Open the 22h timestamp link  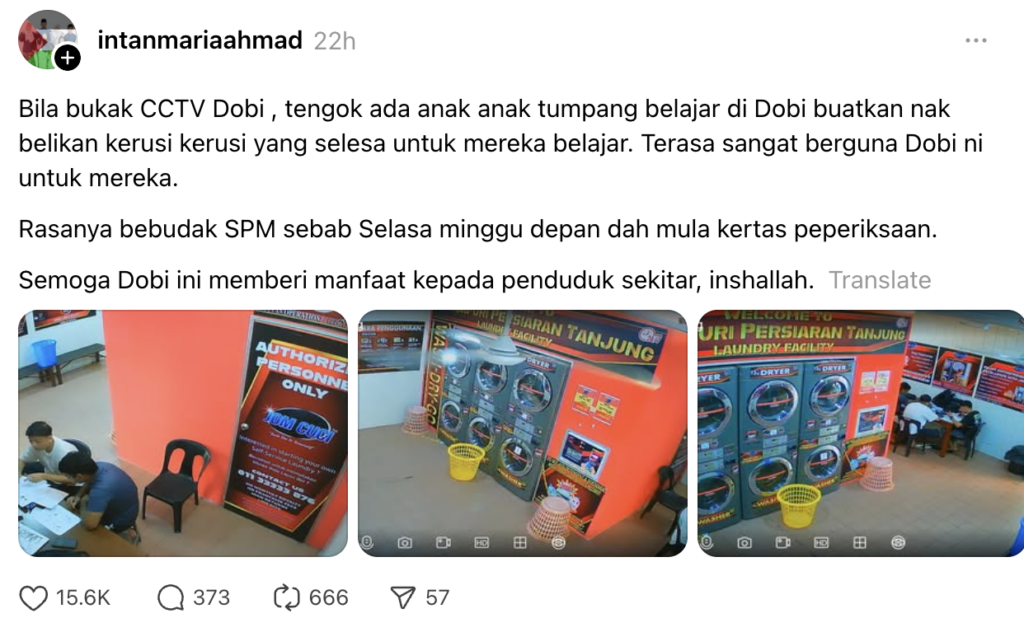click(x=334, y=41)
